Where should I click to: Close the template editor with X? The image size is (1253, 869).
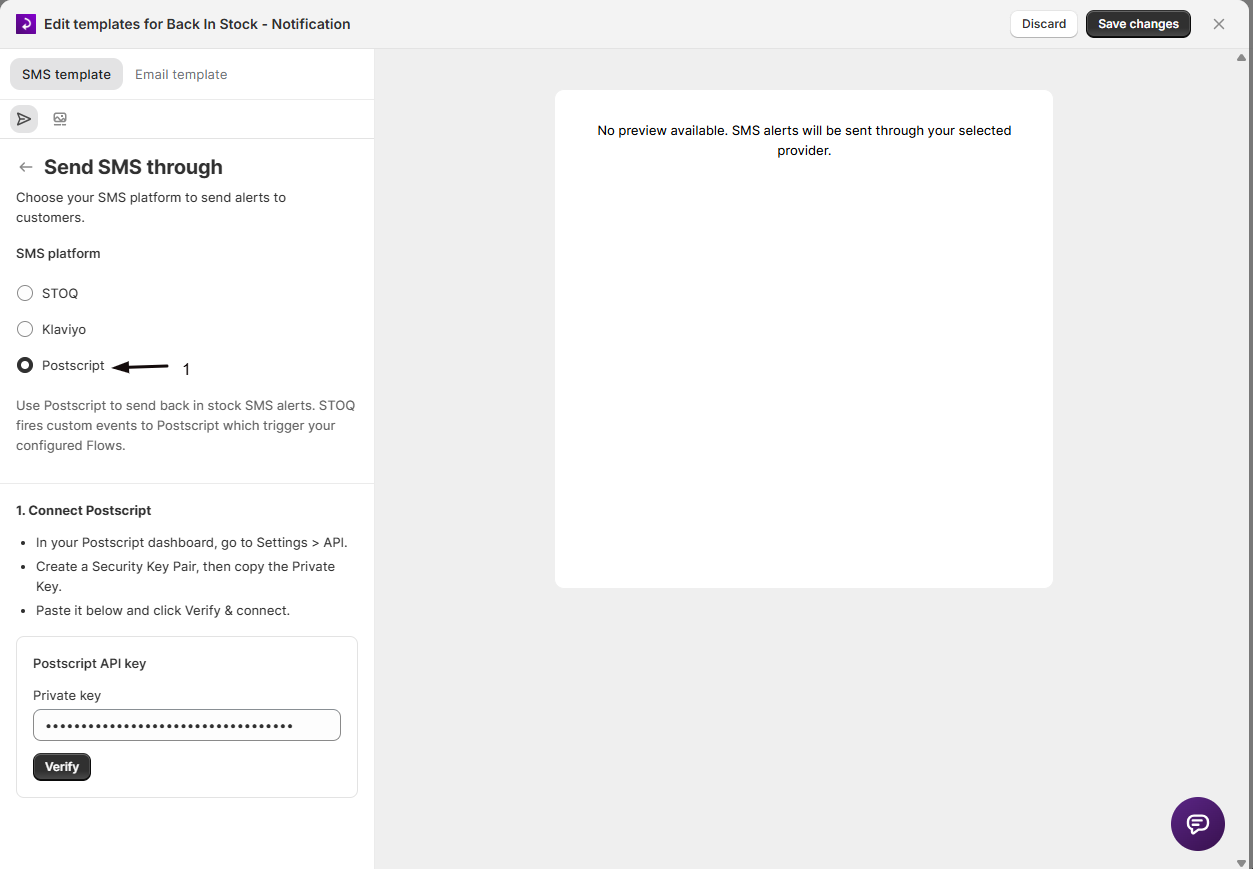tap(1219, 24)
